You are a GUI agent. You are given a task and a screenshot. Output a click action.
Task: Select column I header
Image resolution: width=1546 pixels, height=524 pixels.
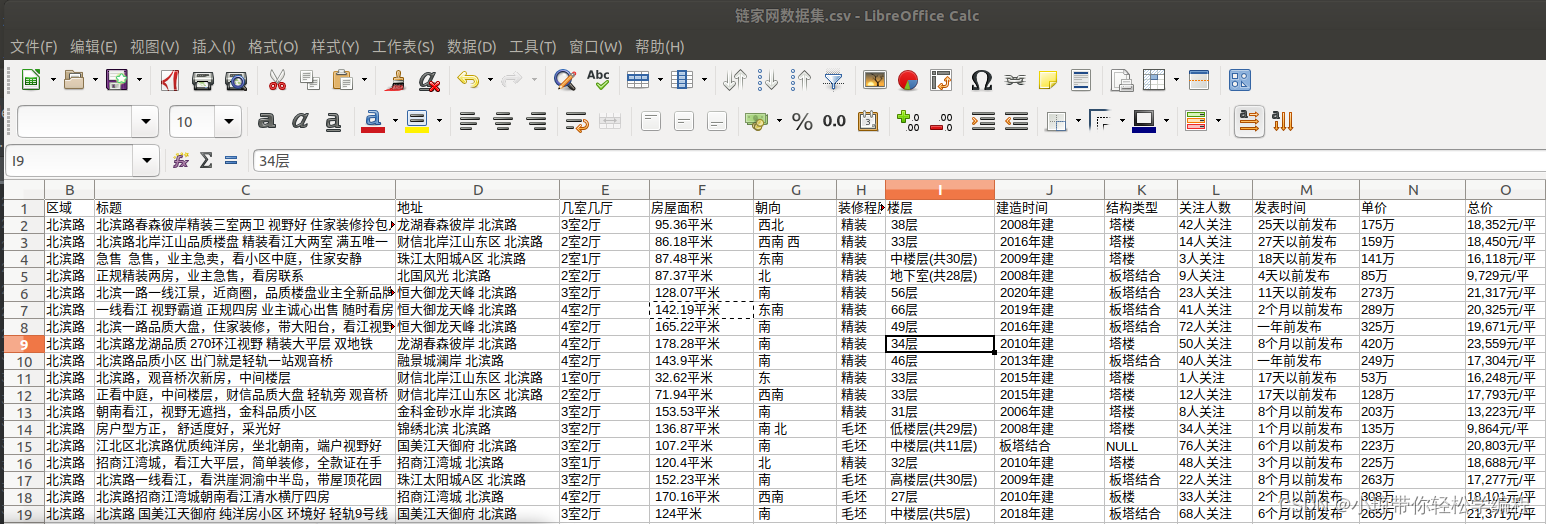tap(940, 190)
